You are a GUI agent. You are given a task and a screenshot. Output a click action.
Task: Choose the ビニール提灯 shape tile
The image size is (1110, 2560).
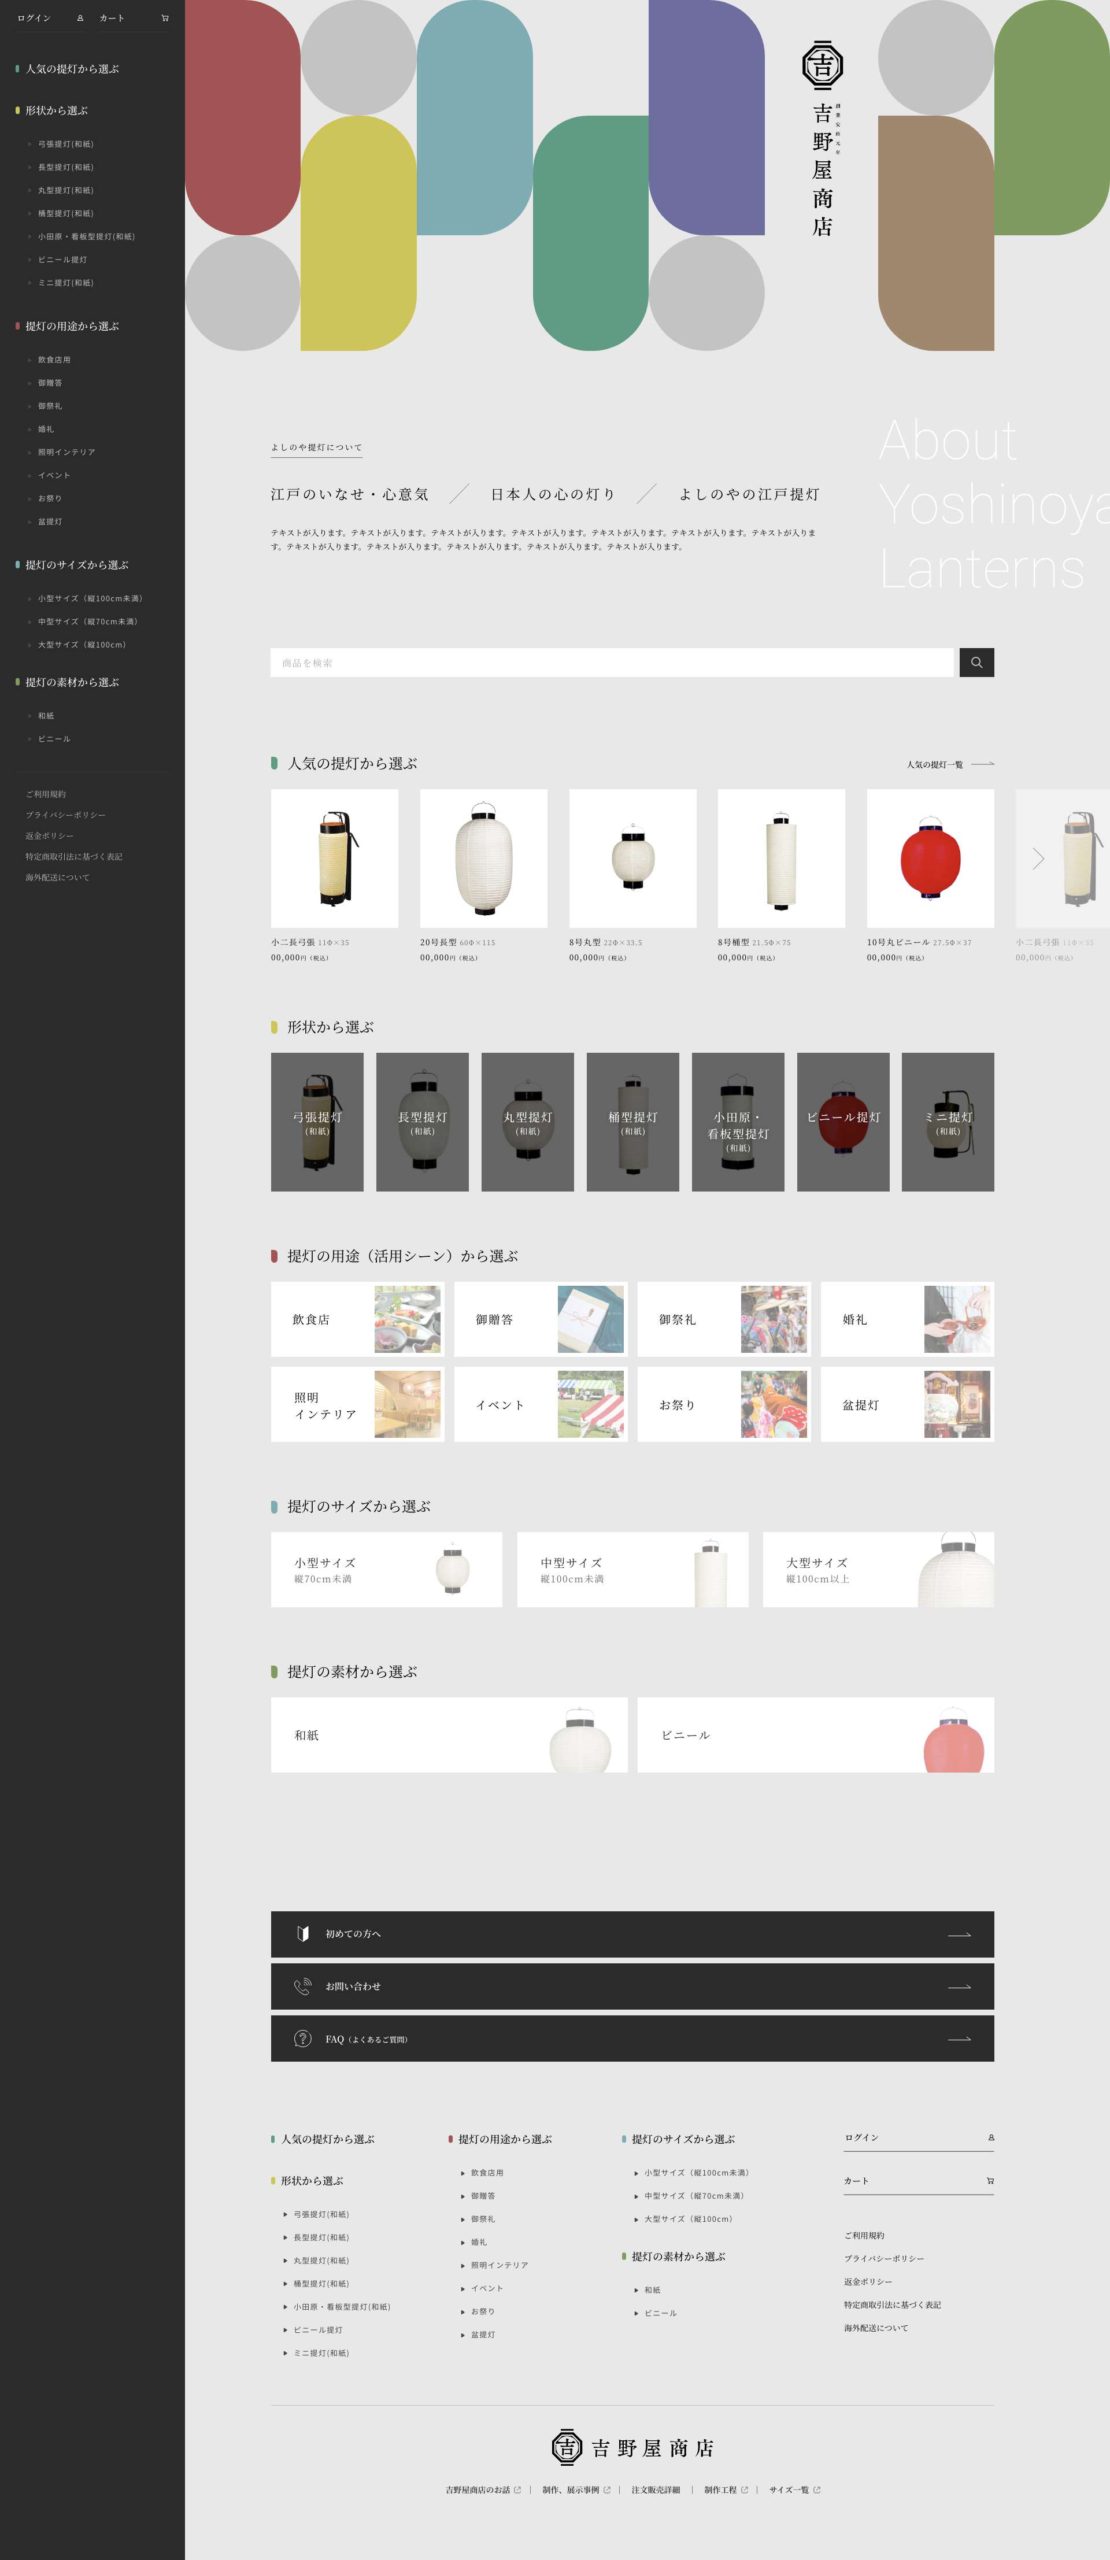point(843,1121)
